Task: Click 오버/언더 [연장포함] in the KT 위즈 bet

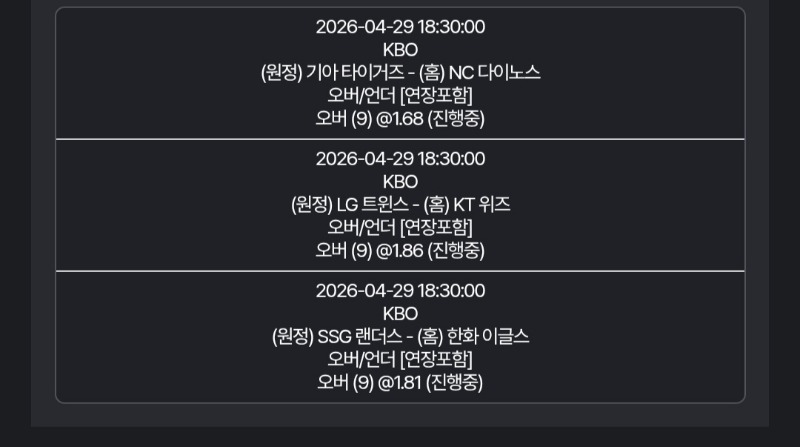Action: [x=400, y=228]
